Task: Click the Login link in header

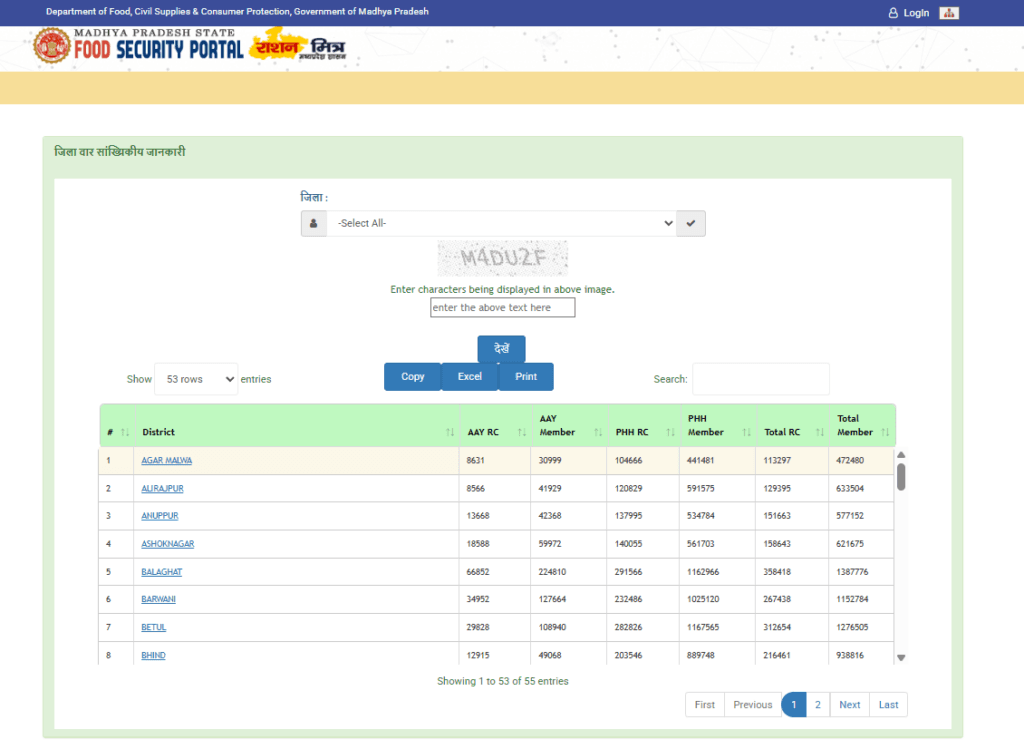Action: [916, 12]
